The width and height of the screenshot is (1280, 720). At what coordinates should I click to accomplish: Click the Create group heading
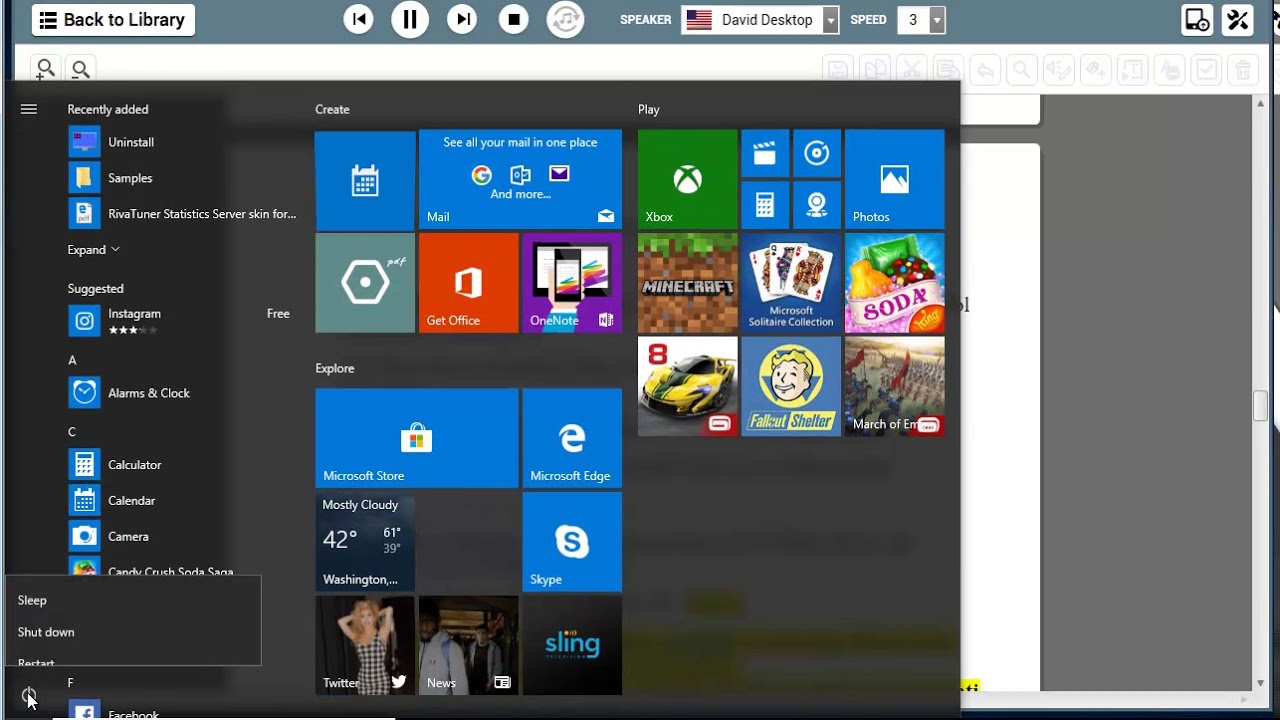332,109
